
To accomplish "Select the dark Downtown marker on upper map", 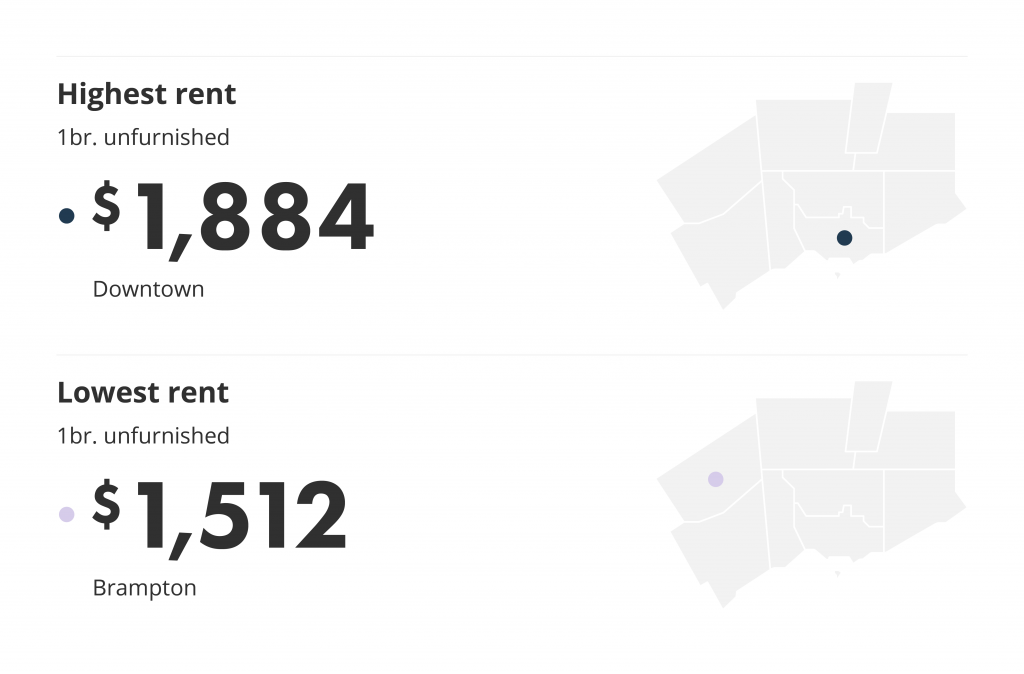I will 844,238.
